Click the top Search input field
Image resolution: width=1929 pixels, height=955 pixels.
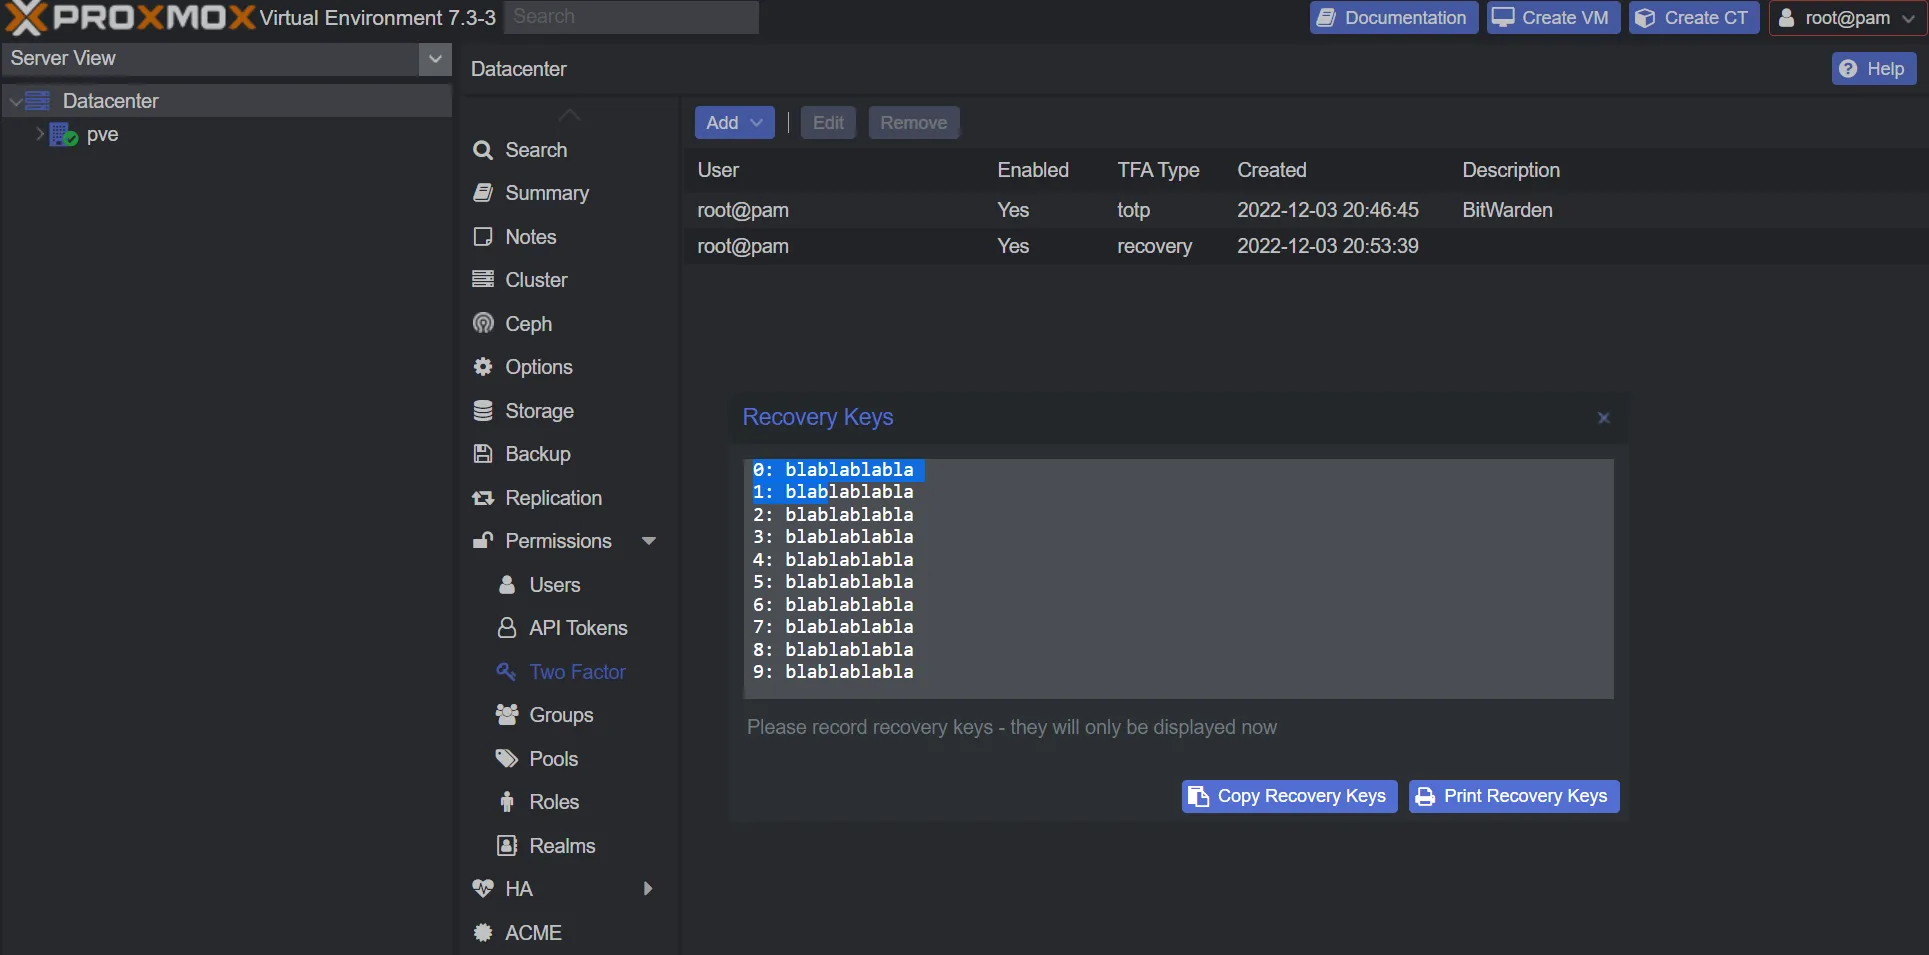click(x=631, y=17)
